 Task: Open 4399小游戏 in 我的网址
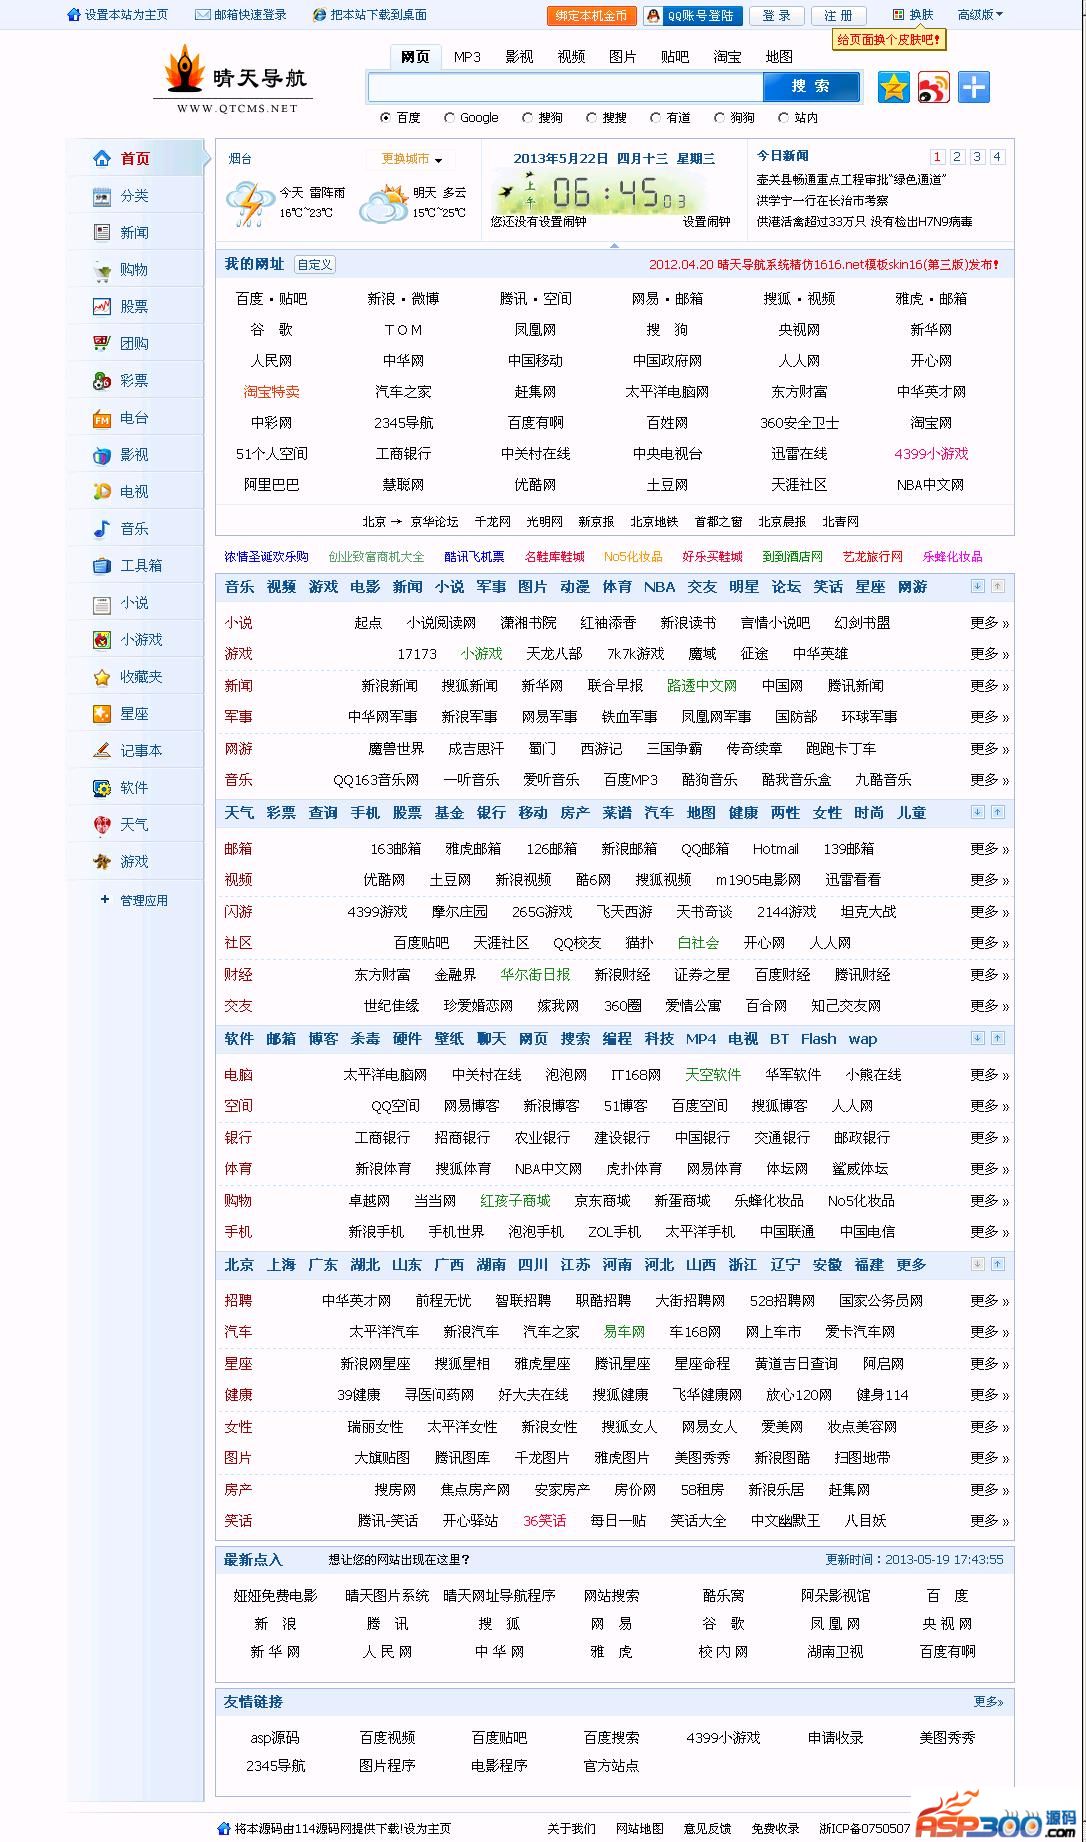pos(931,454)
